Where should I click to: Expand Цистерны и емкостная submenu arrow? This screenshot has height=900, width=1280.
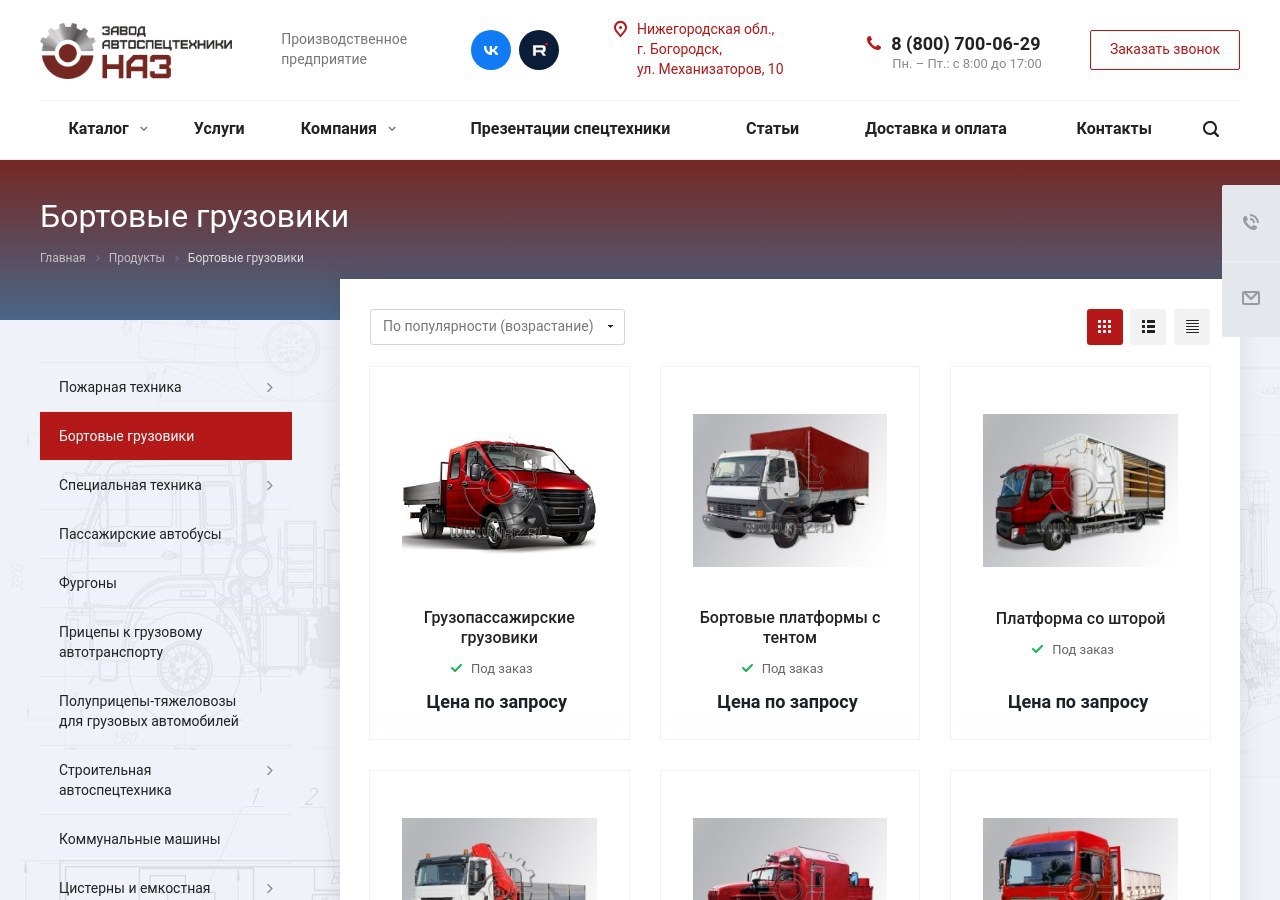point(270,888)
